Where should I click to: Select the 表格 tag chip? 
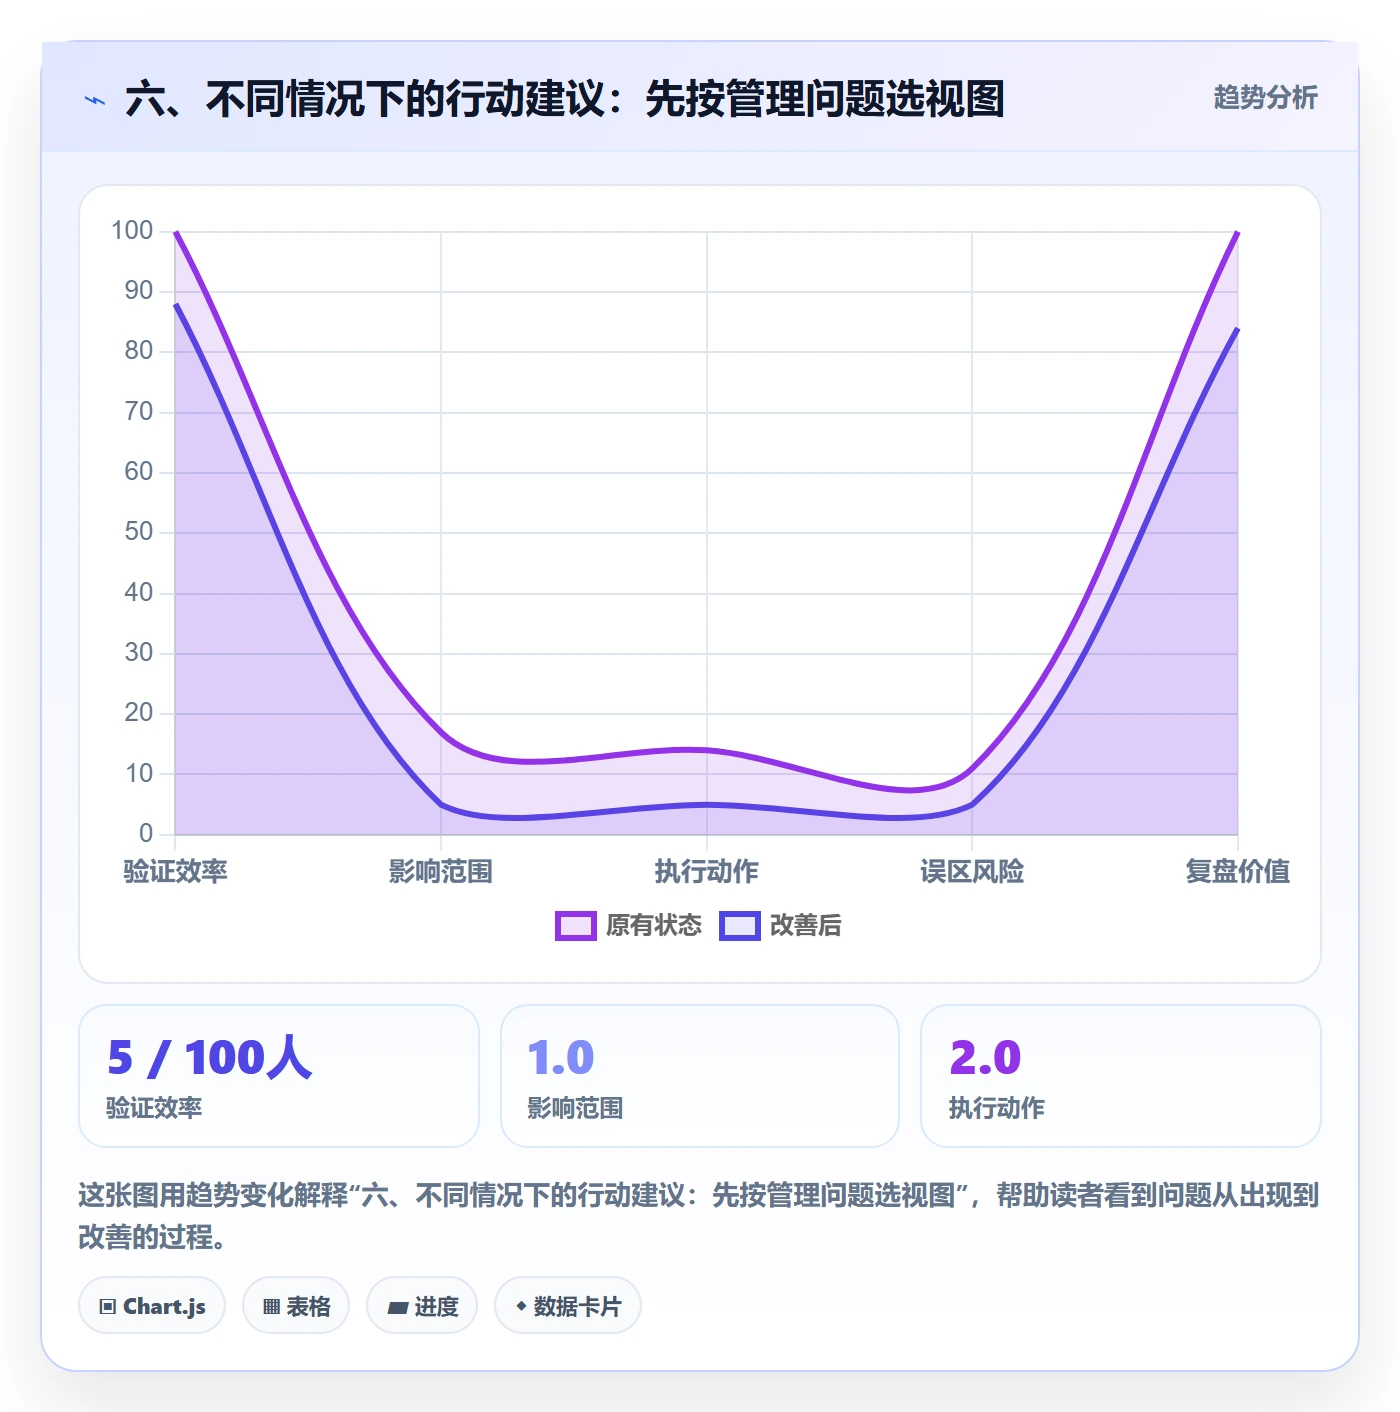pos(296,1306)
